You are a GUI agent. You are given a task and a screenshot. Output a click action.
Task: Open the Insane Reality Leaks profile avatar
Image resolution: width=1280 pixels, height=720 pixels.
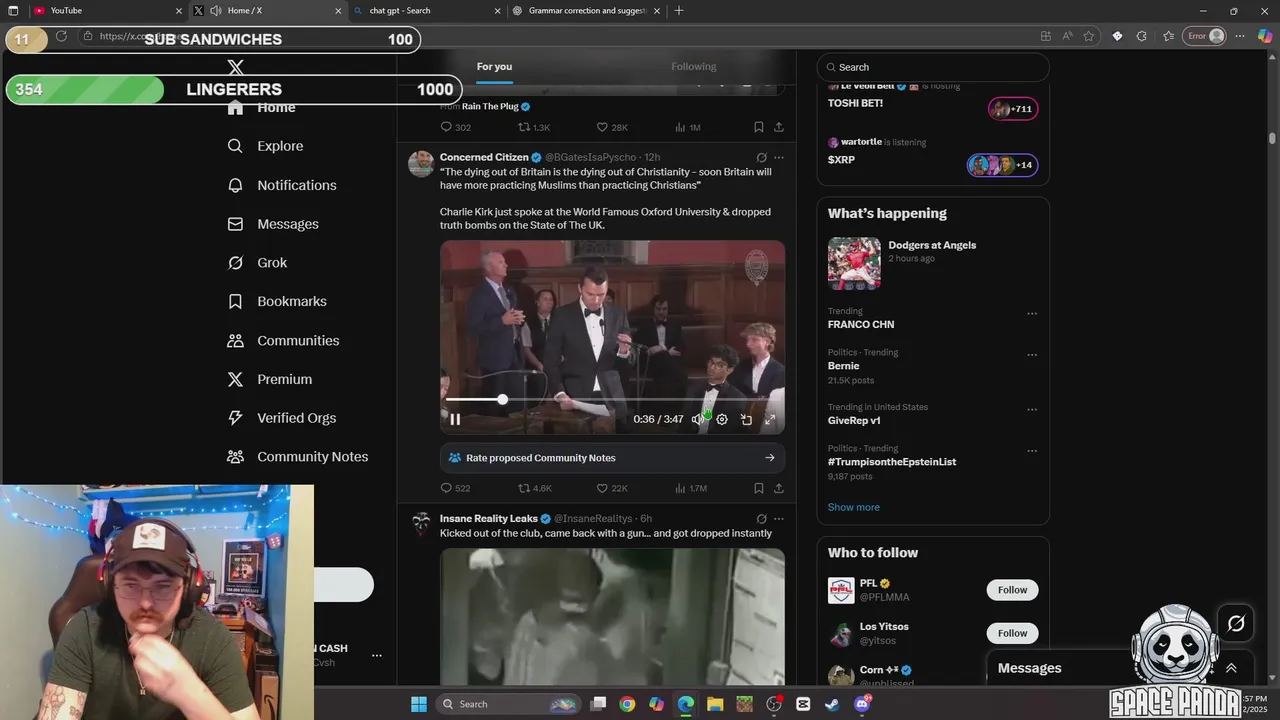(x=421, y=525)
